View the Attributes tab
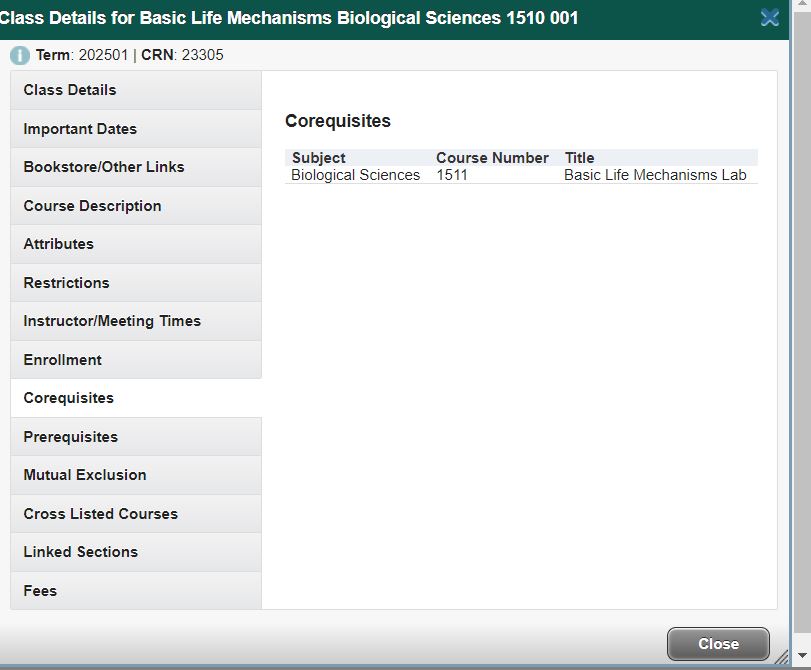 (136, 244)
